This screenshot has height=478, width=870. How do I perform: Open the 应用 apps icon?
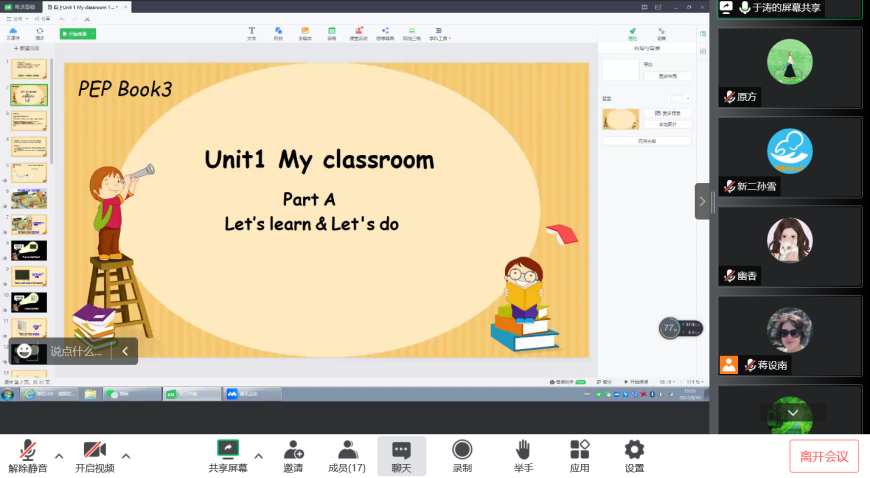click(x=579, y=456)
